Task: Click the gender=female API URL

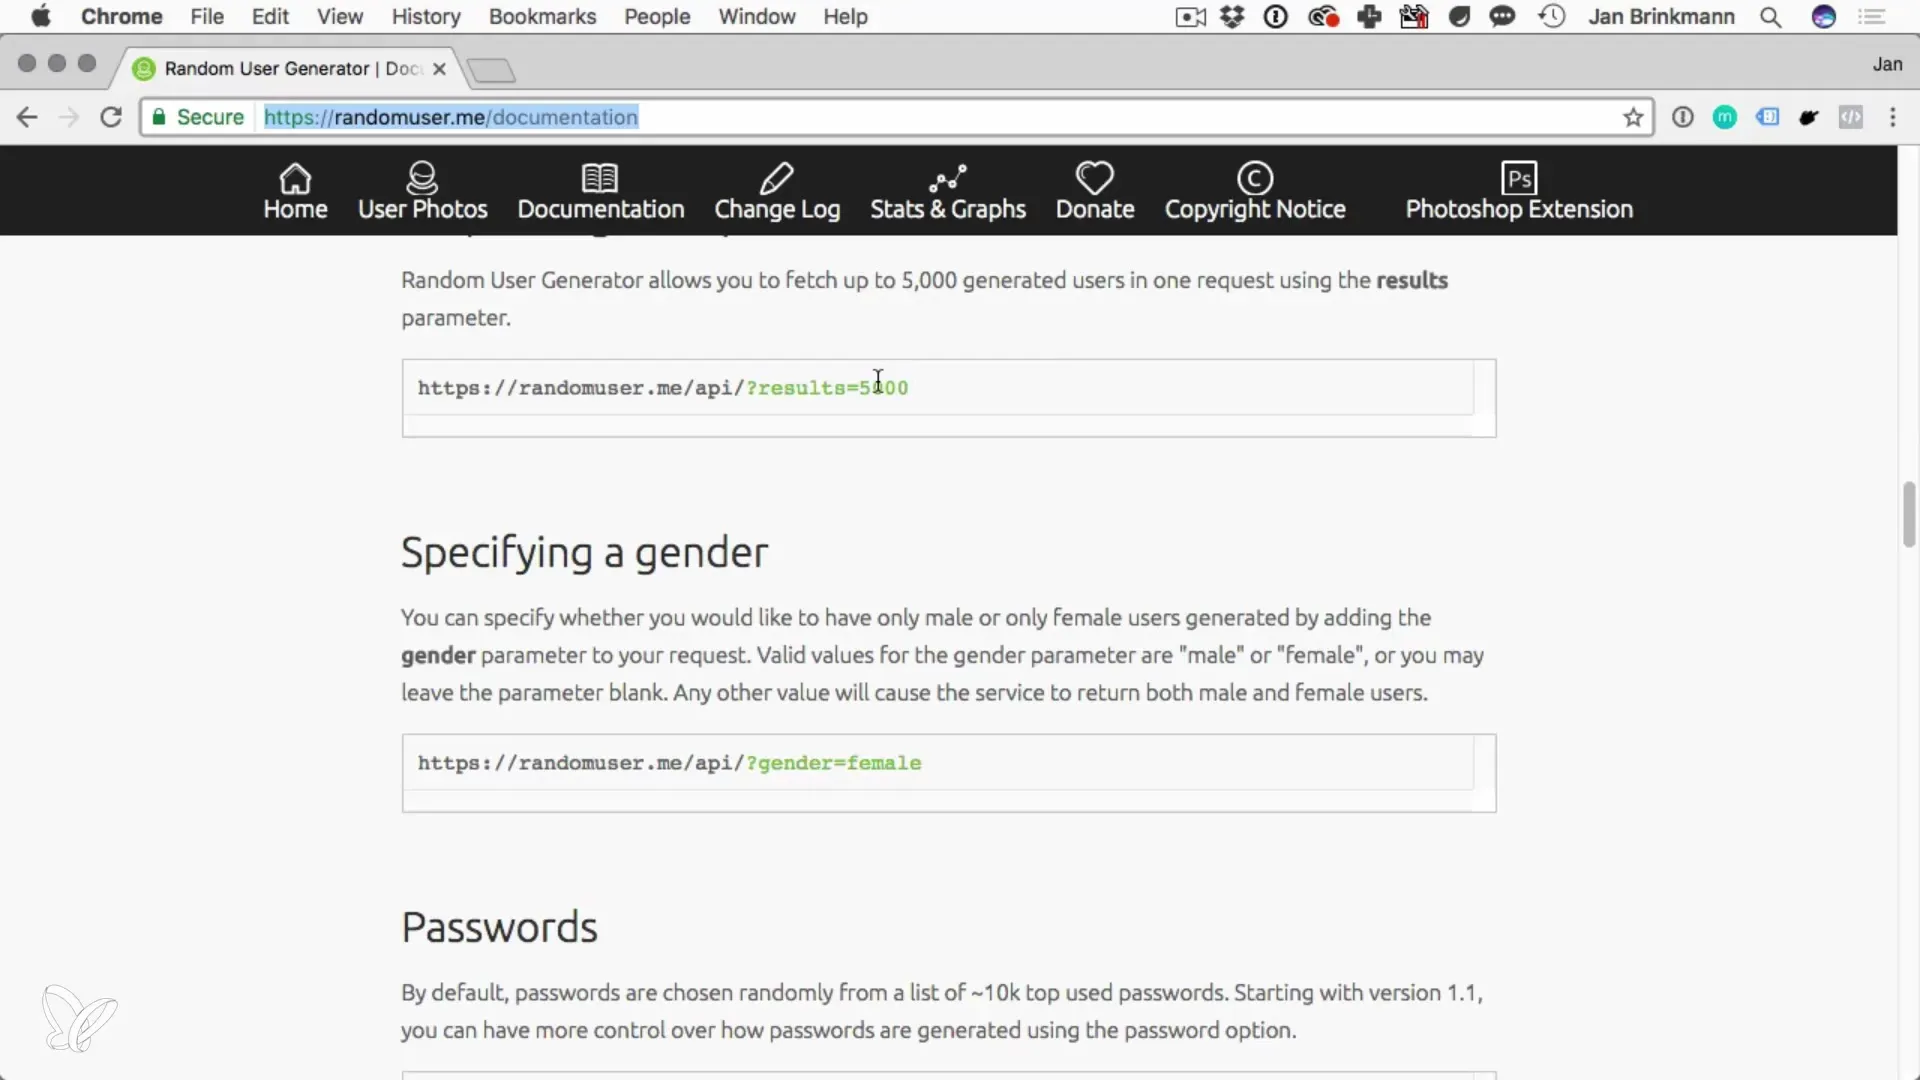Action: tap(668, 763)
